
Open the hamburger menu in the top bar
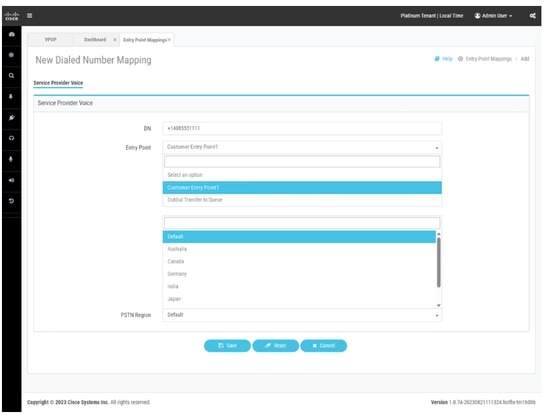click(30, 16)
